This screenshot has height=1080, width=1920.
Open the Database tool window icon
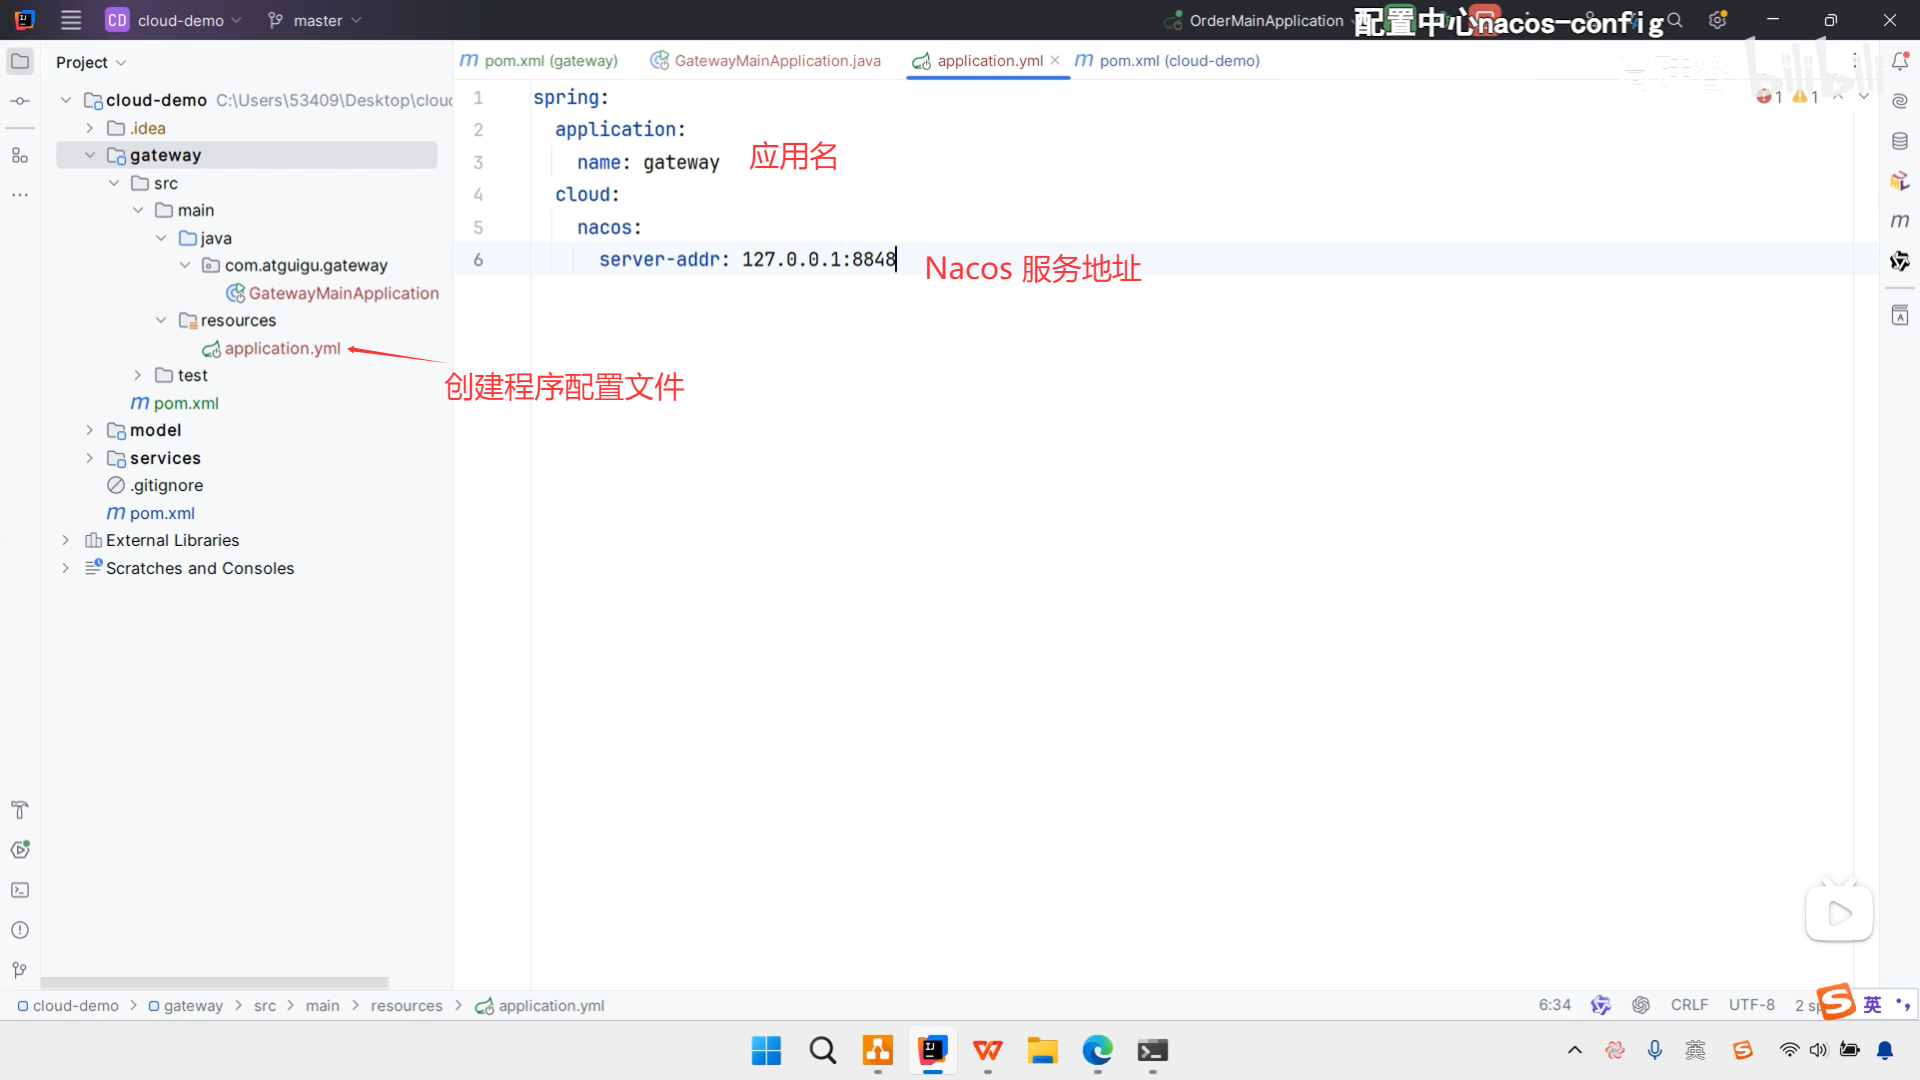pyautogui.click(x=1900, y=141)
